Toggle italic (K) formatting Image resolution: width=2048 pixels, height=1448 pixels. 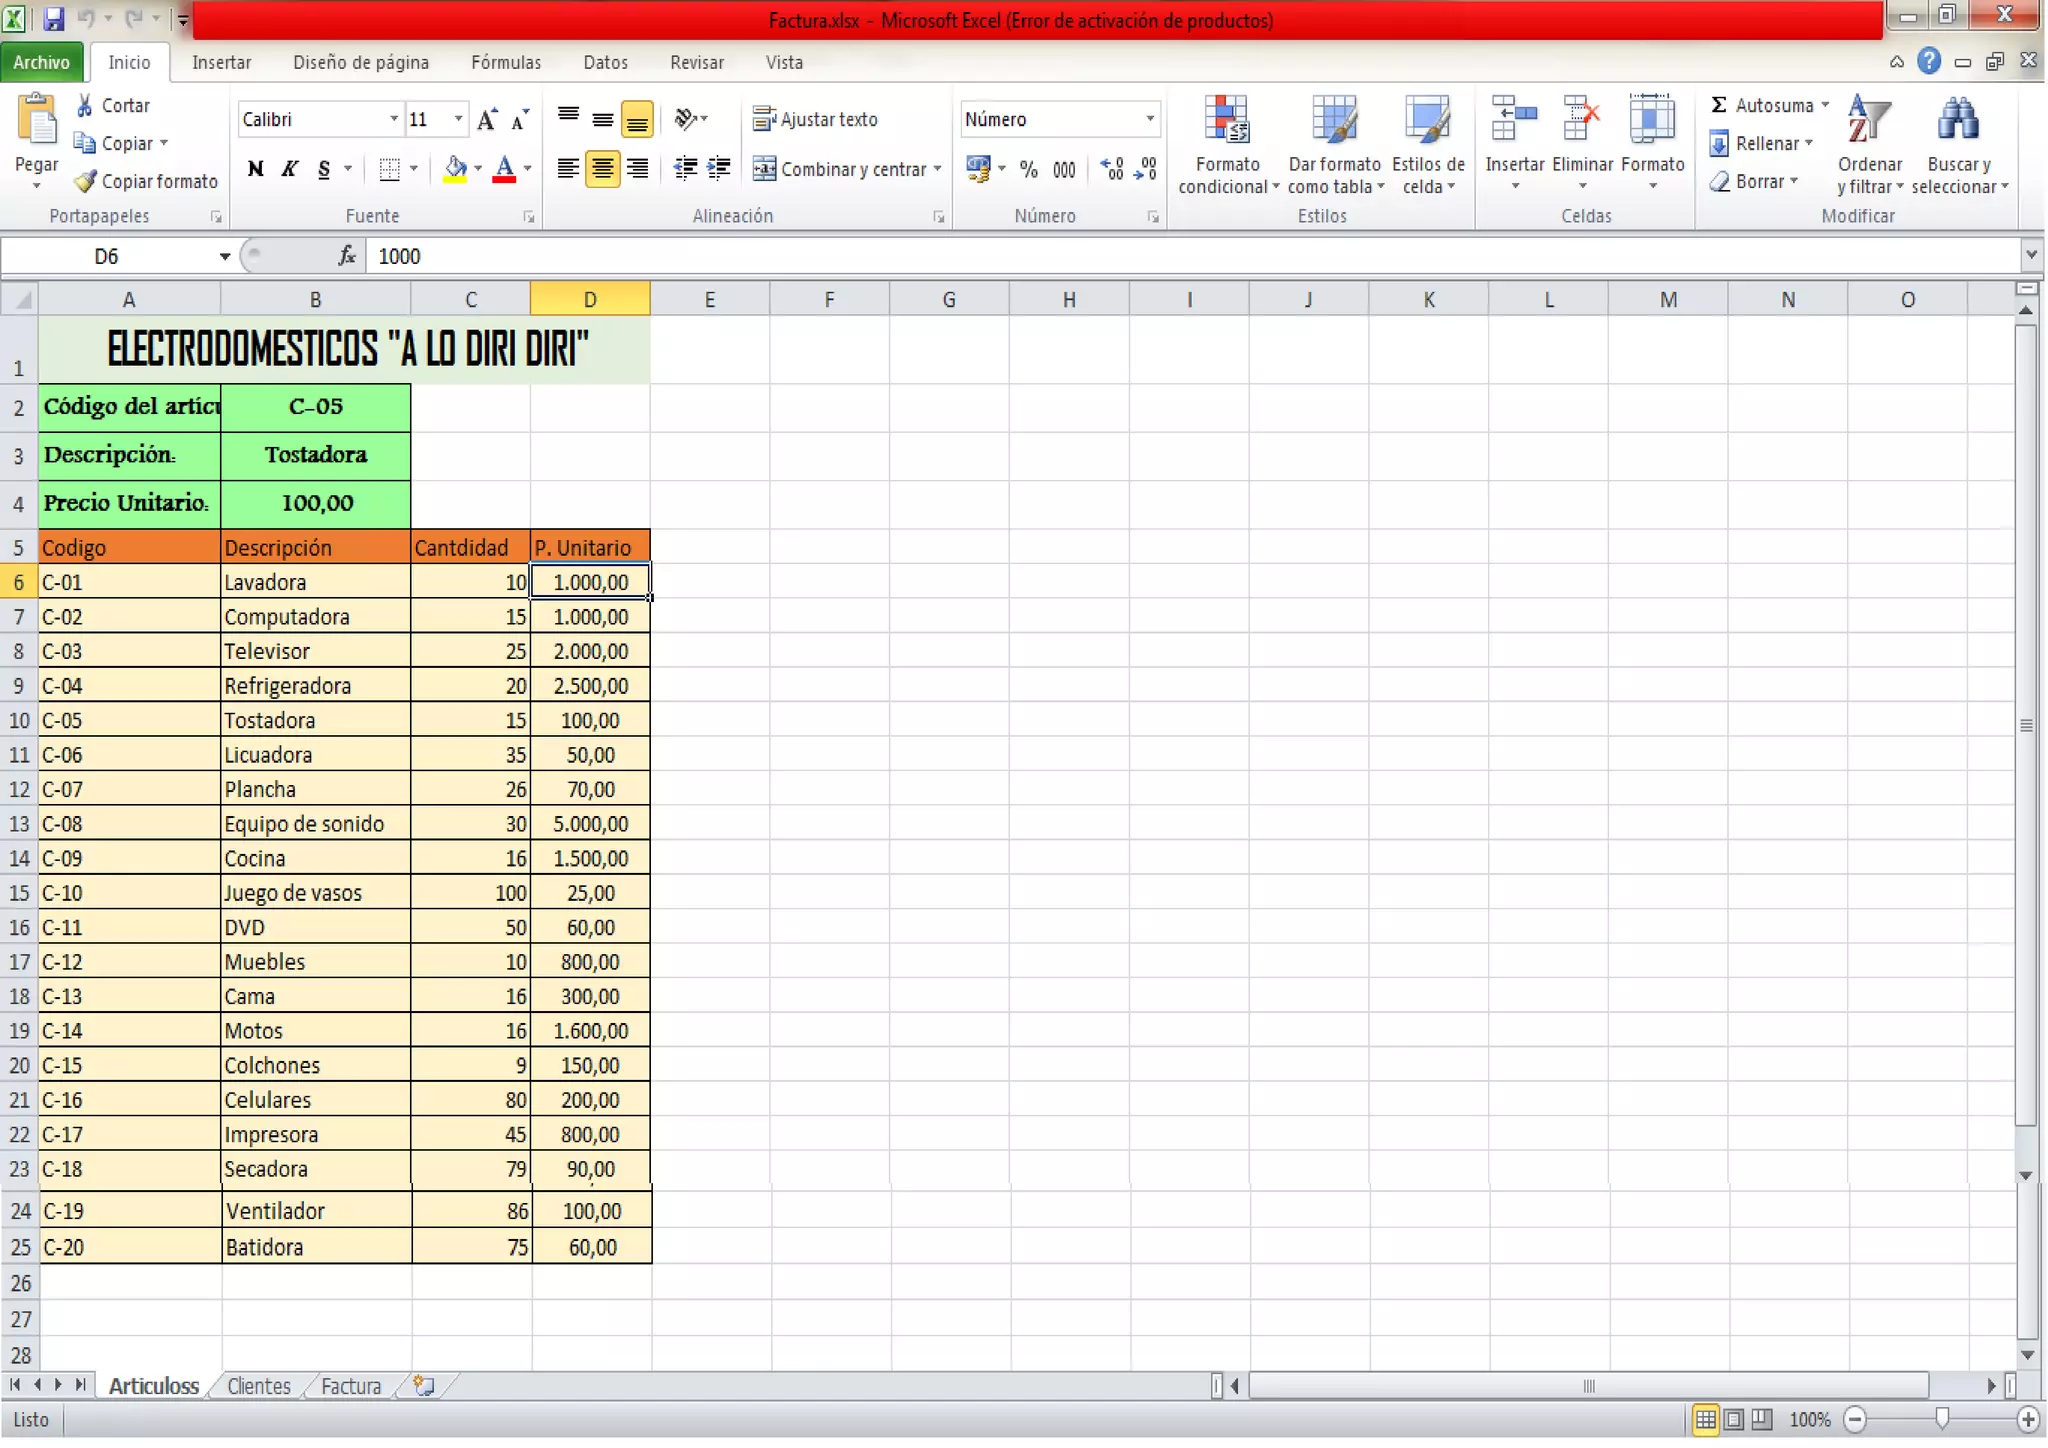[290, 169]
